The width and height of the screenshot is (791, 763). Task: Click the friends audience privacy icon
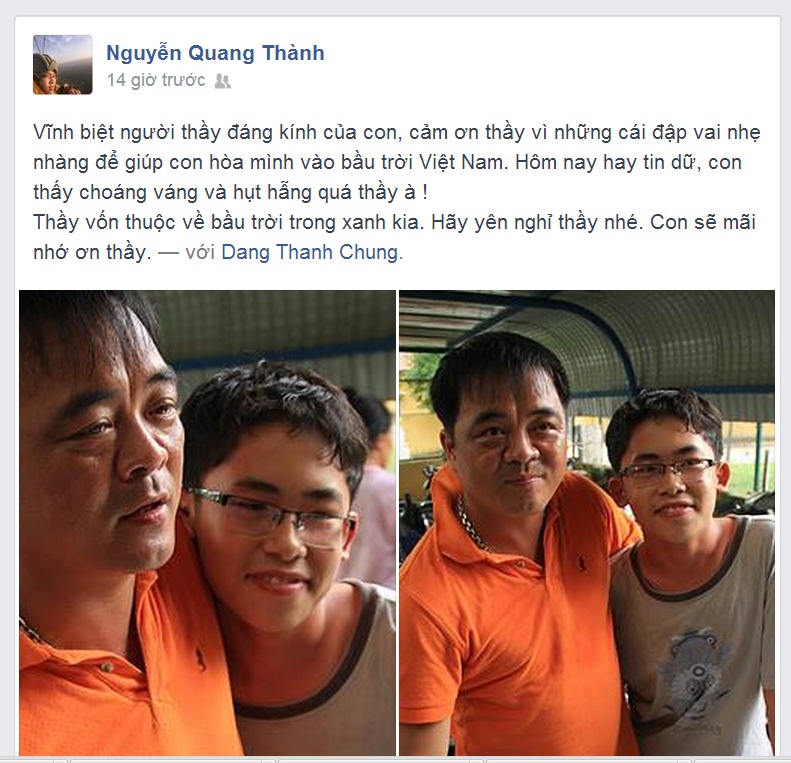point(222,81)
